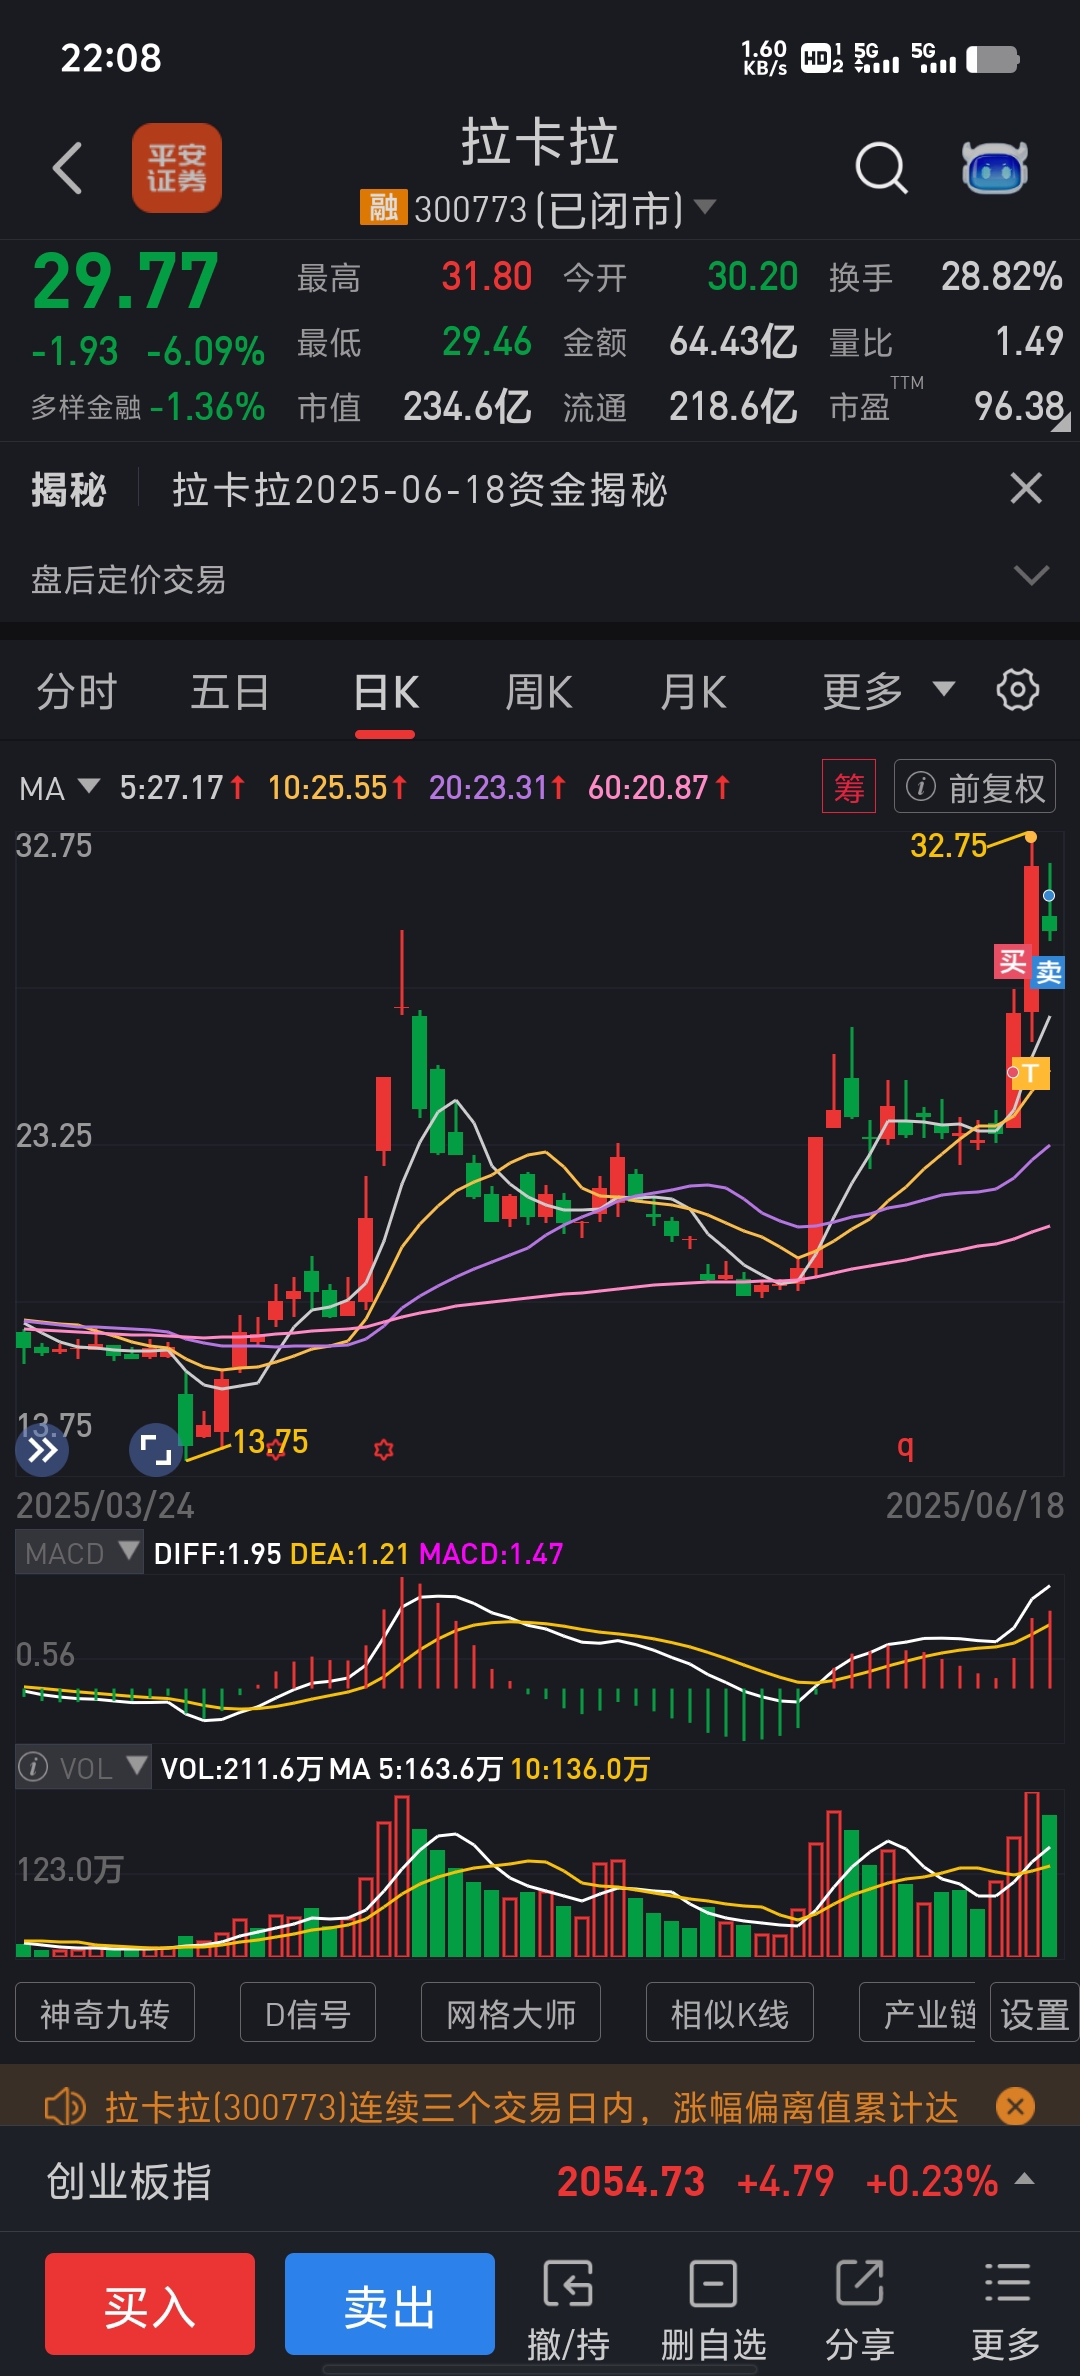
Task: Tap the speaker announcement icon
Action: coord(65,2108)
